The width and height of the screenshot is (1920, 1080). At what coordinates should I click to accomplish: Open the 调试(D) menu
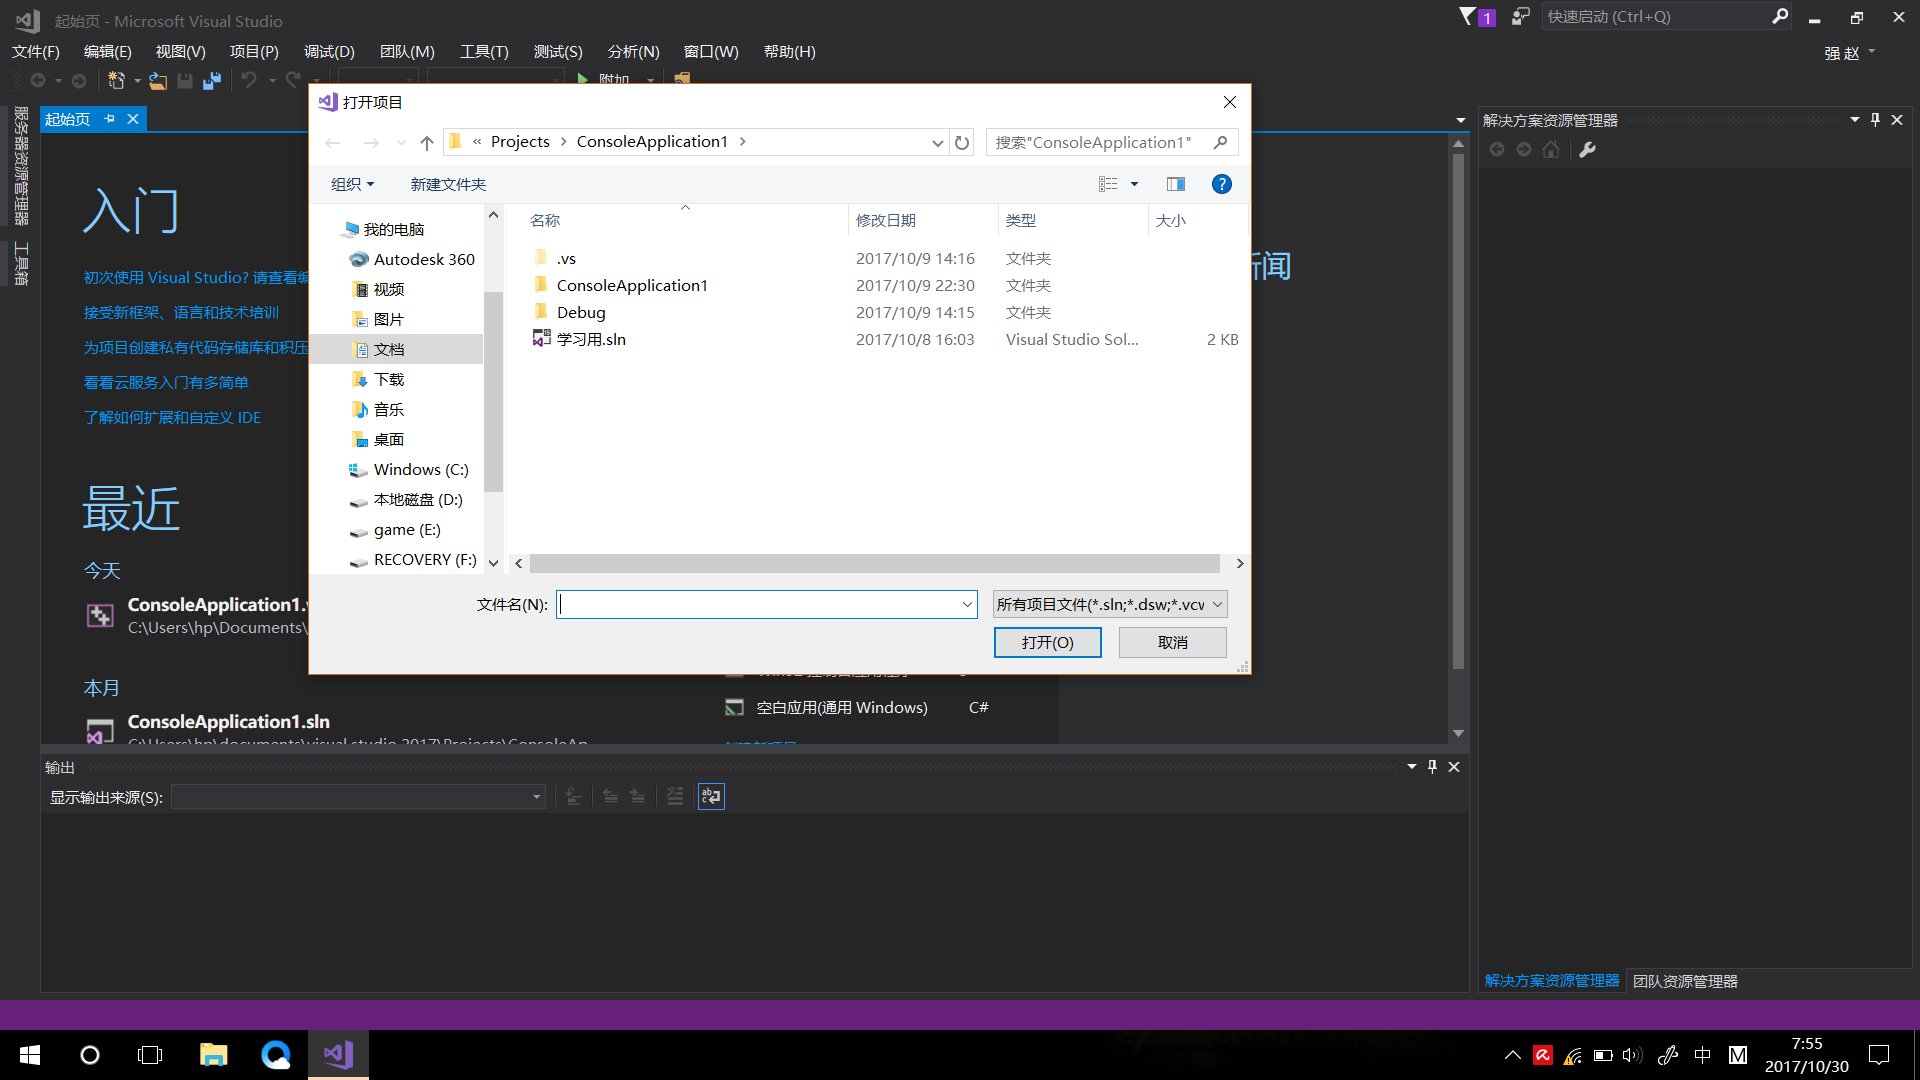coord(329,52)
